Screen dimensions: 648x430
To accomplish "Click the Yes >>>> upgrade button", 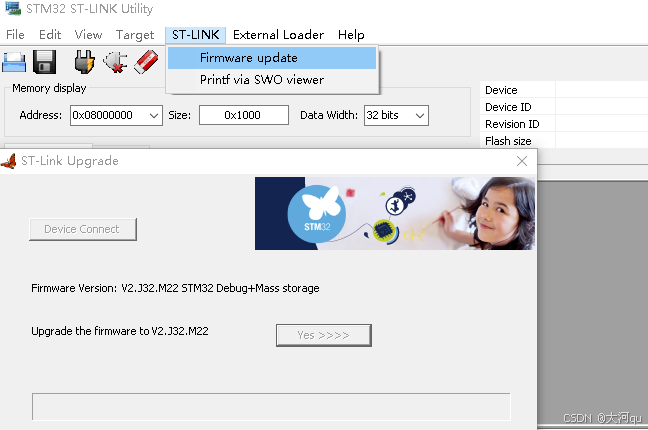I will point(324,335).
